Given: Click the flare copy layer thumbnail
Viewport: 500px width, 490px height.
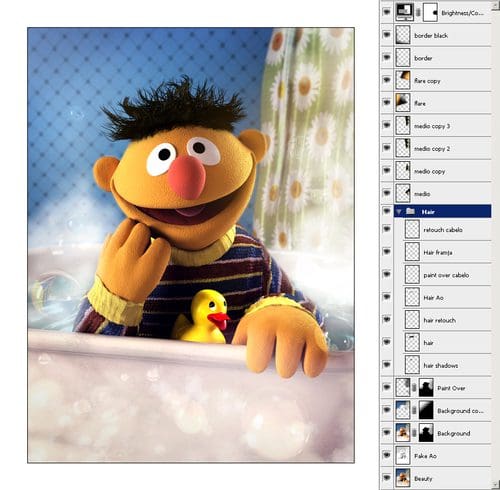Looking at the screenshot, I should pos(403,80).
